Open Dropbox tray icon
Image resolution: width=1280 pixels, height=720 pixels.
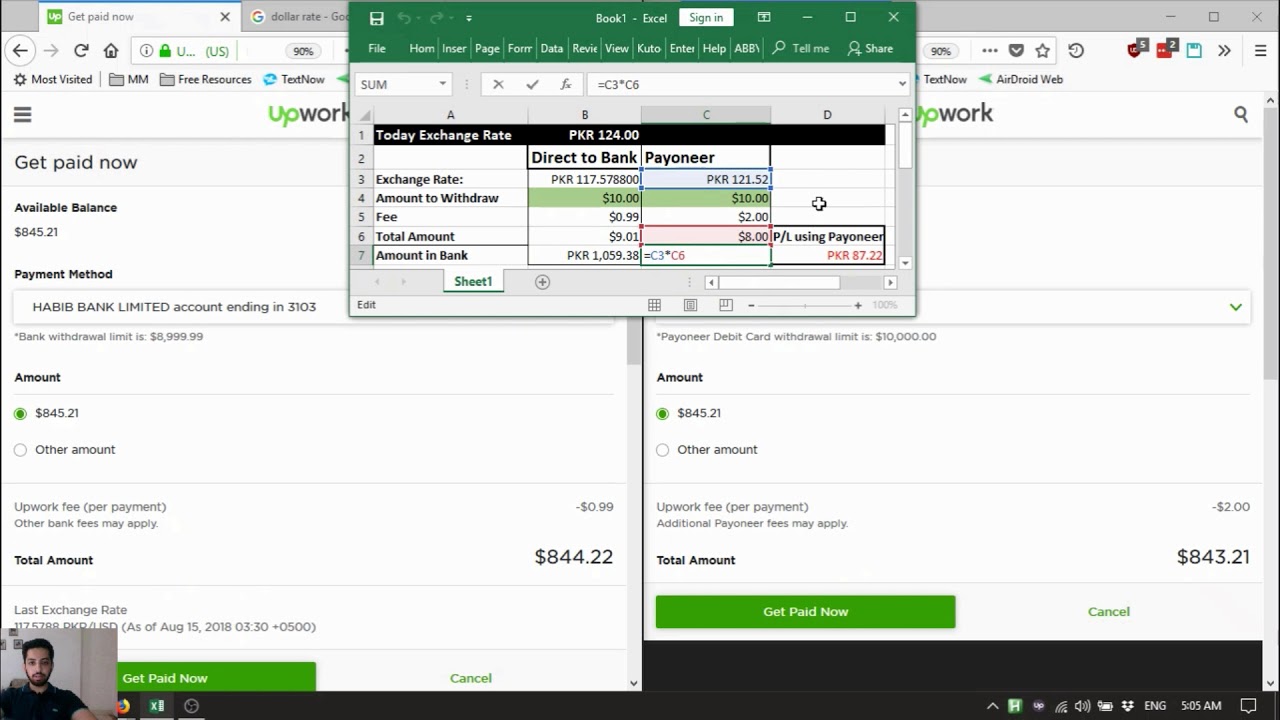coord(1127,706)
